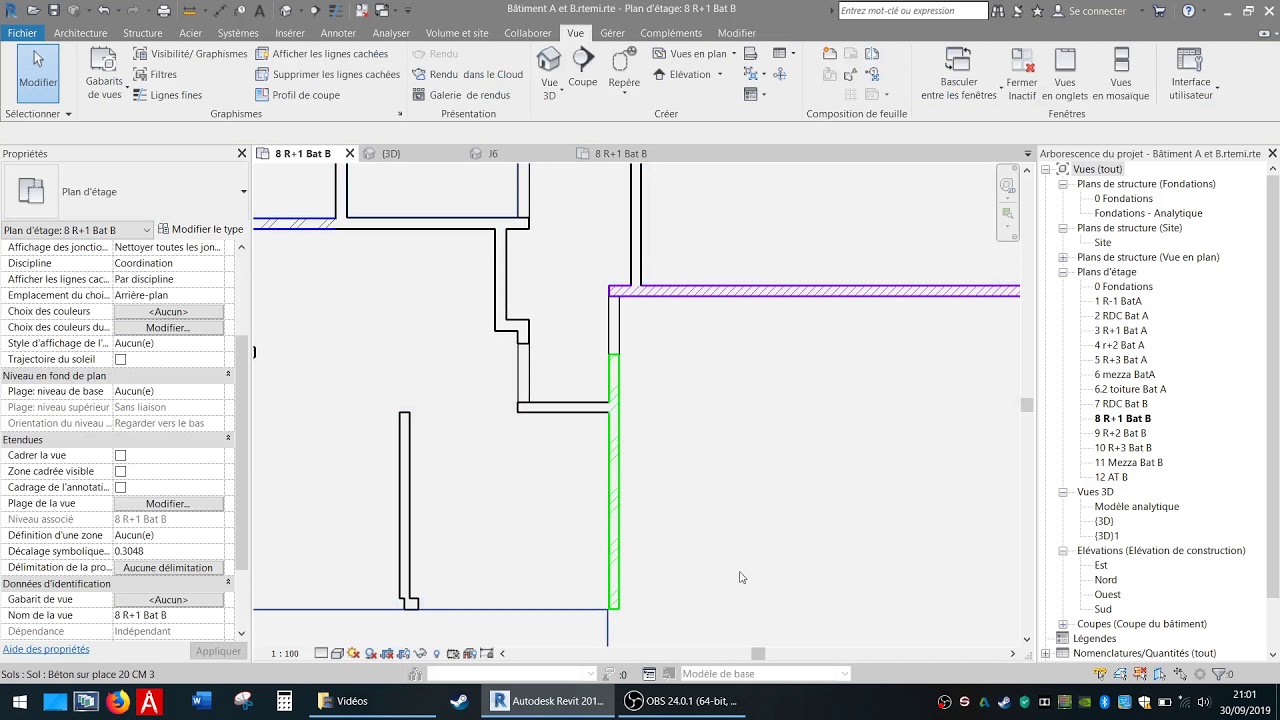Click the keyword search input field
The height and width of the screenshot is (720, 1280).
pyautogui.click(x=912, y=11)
